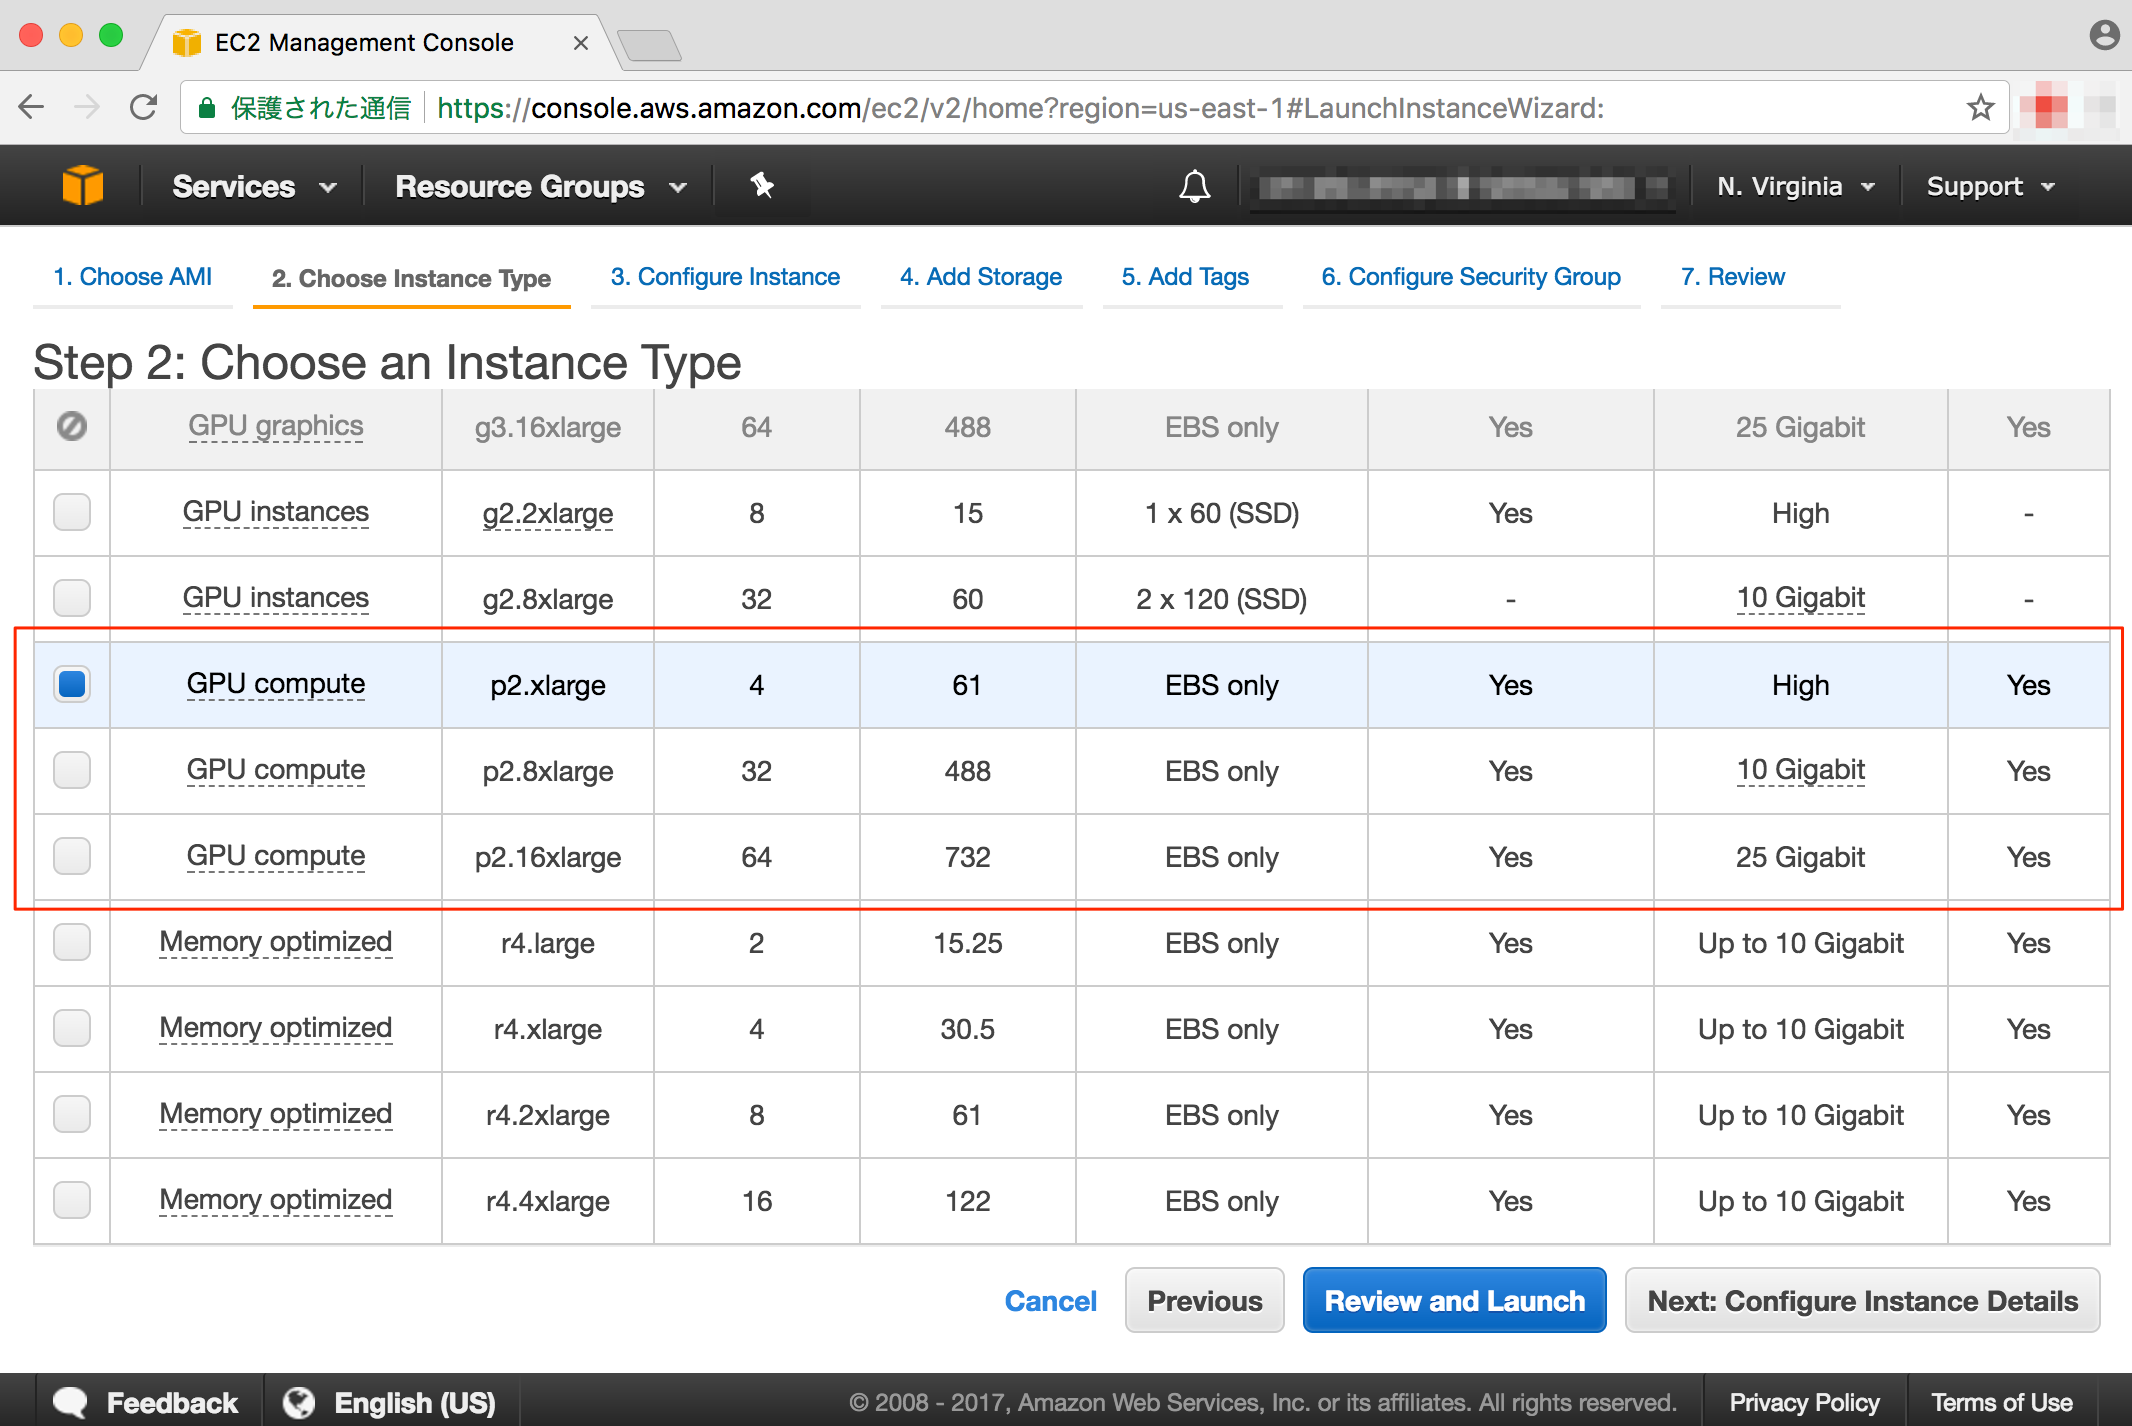This screenshot has width=2132, height=1426.
Task: Select the g2.8xlarge instance checkbox
Action: (x=72, y=598)
